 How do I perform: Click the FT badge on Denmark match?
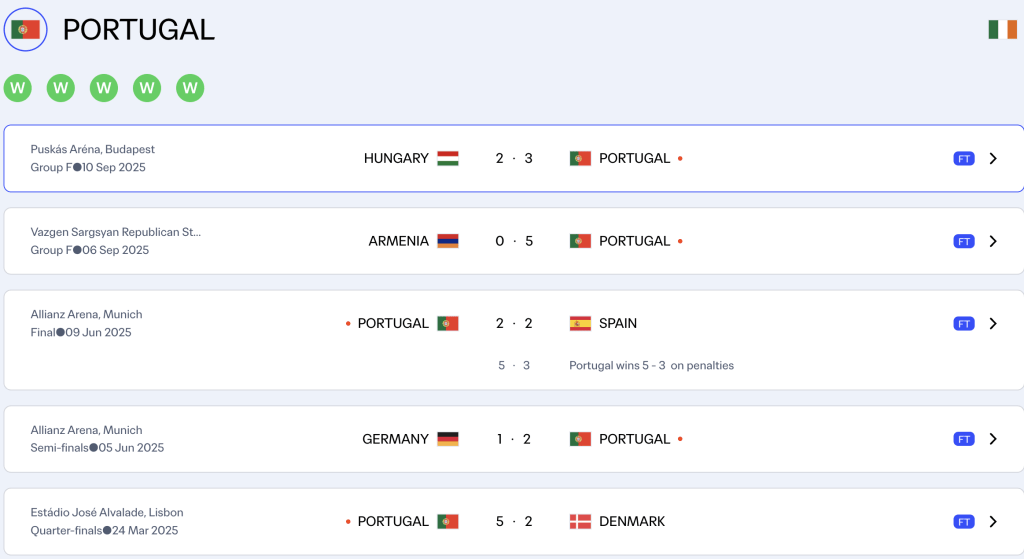point(964,521)
